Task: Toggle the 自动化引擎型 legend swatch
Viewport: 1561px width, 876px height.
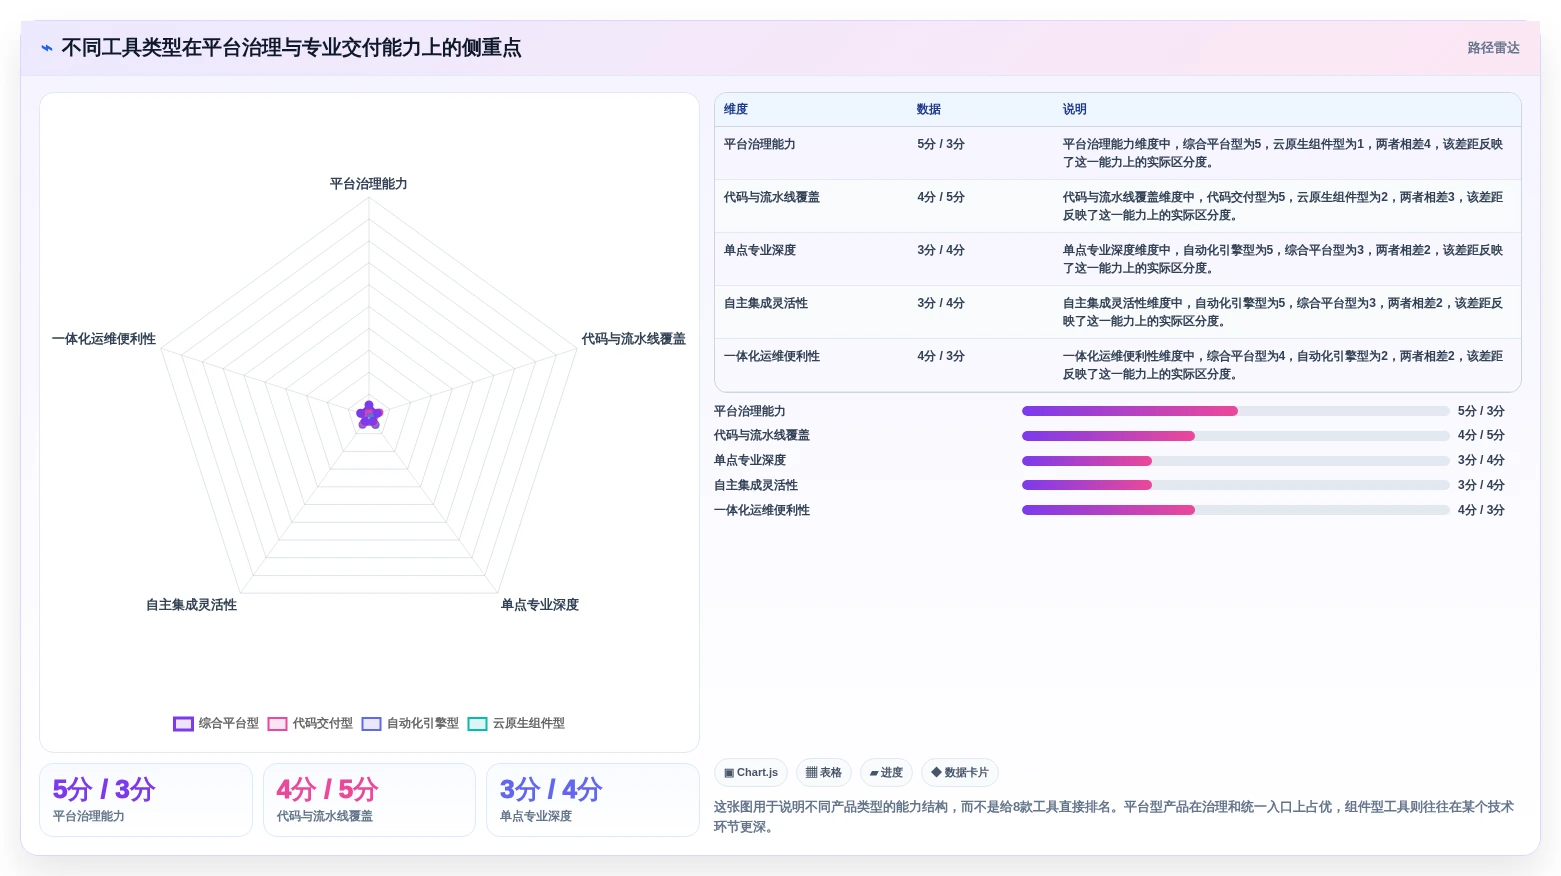Action: (x=371, y=724)
